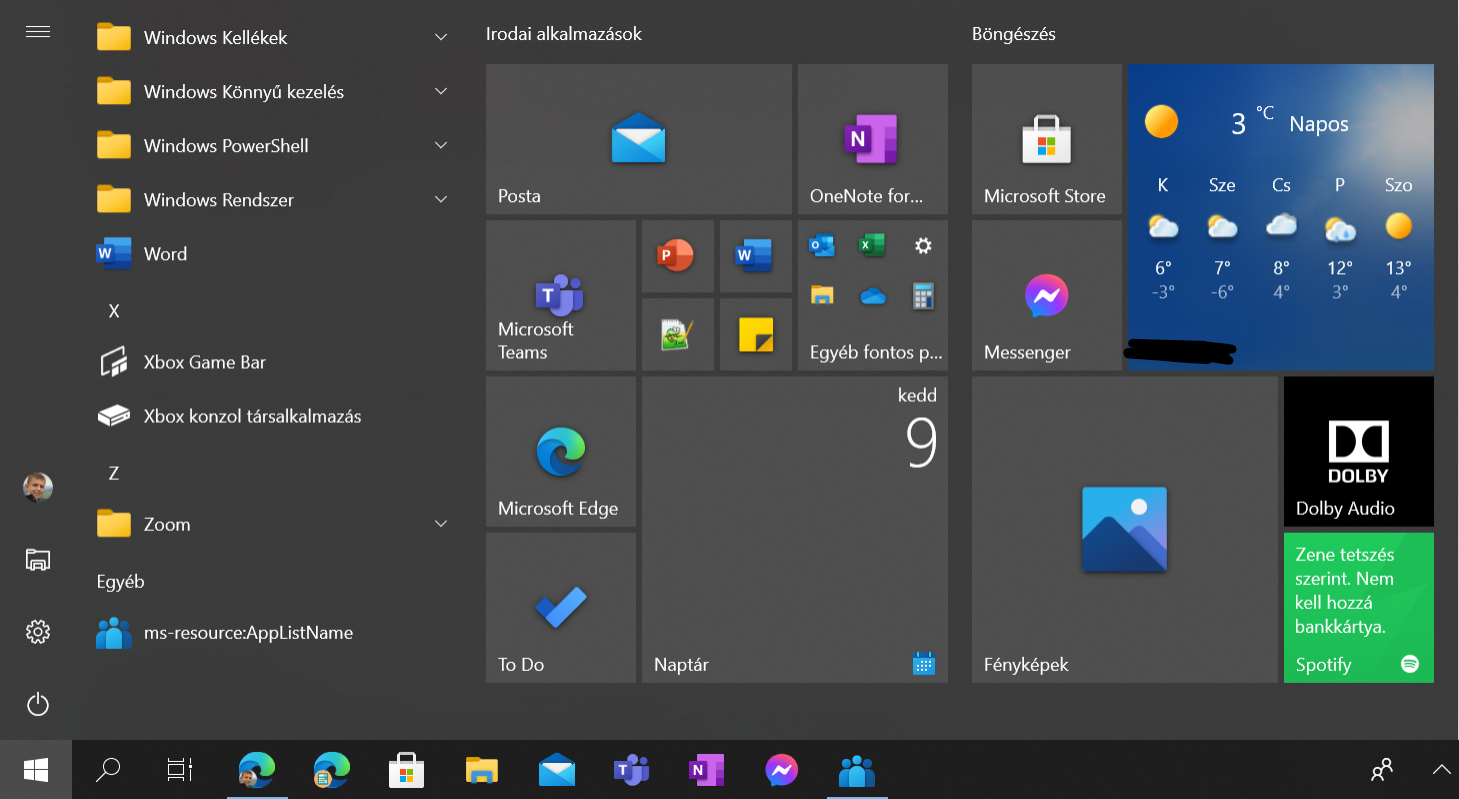This screenshot has height=799, width=1459.
Task: Open the PowerPoint tile
Action: pos(677,256)
